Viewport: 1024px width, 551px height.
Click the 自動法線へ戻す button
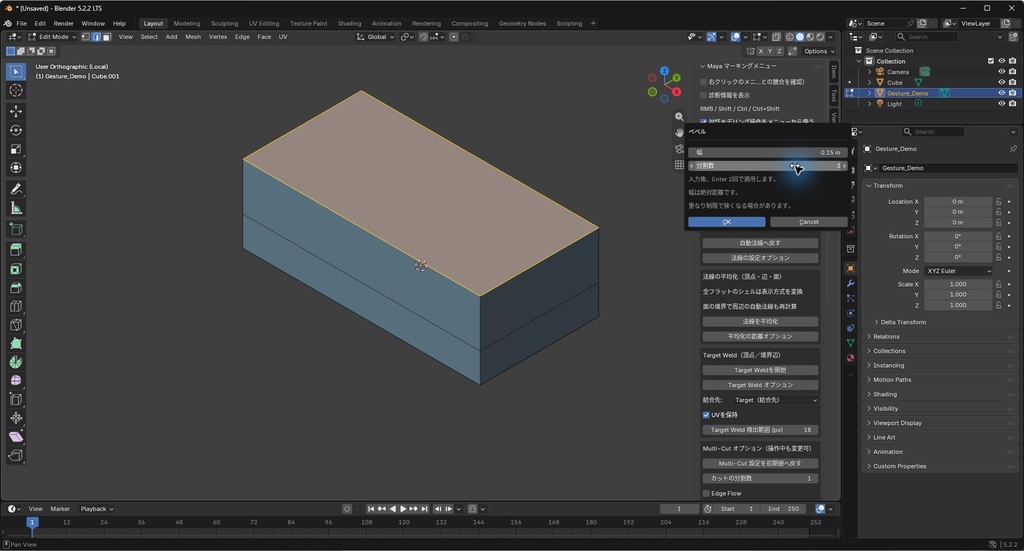(760, 243)
